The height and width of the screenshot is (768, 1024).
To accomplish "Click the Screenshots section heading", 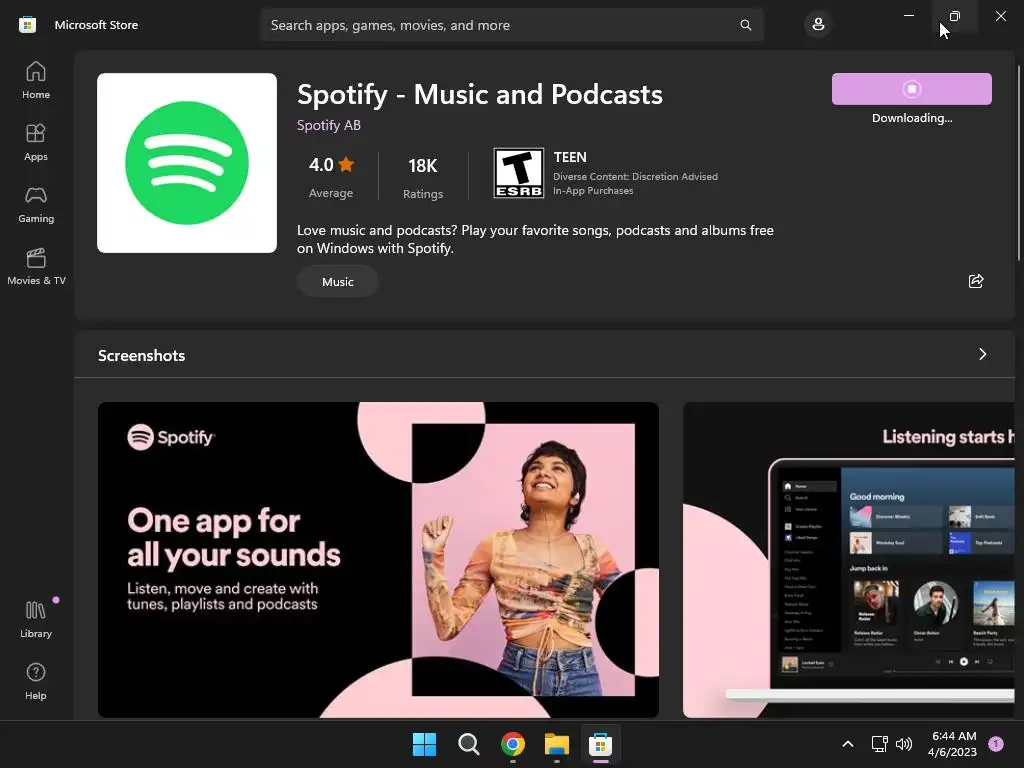I will pyautogui.click(x=142, y=355).
